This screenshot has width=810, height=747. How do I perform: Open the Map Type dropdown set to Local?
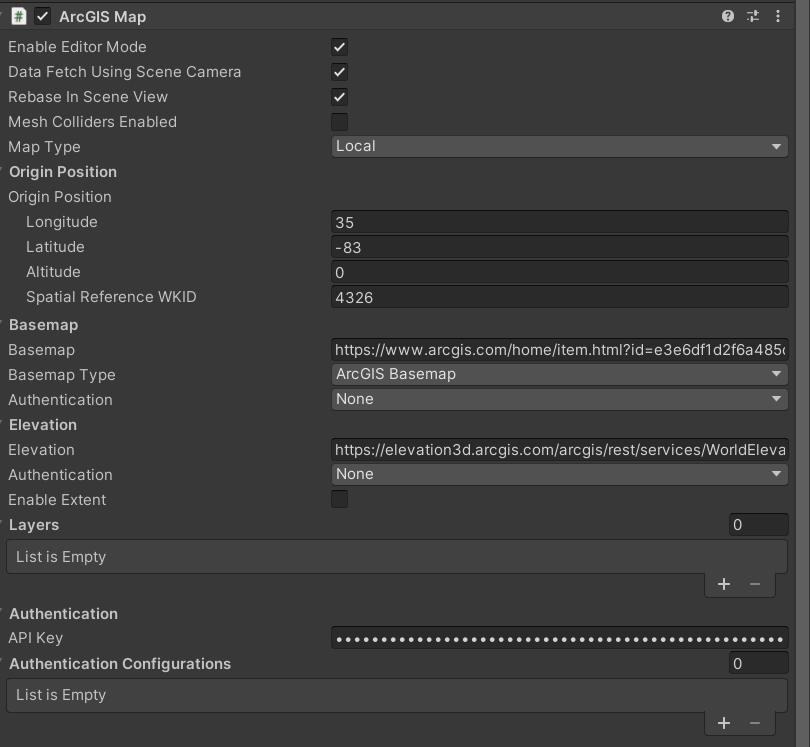coord(559,146)
